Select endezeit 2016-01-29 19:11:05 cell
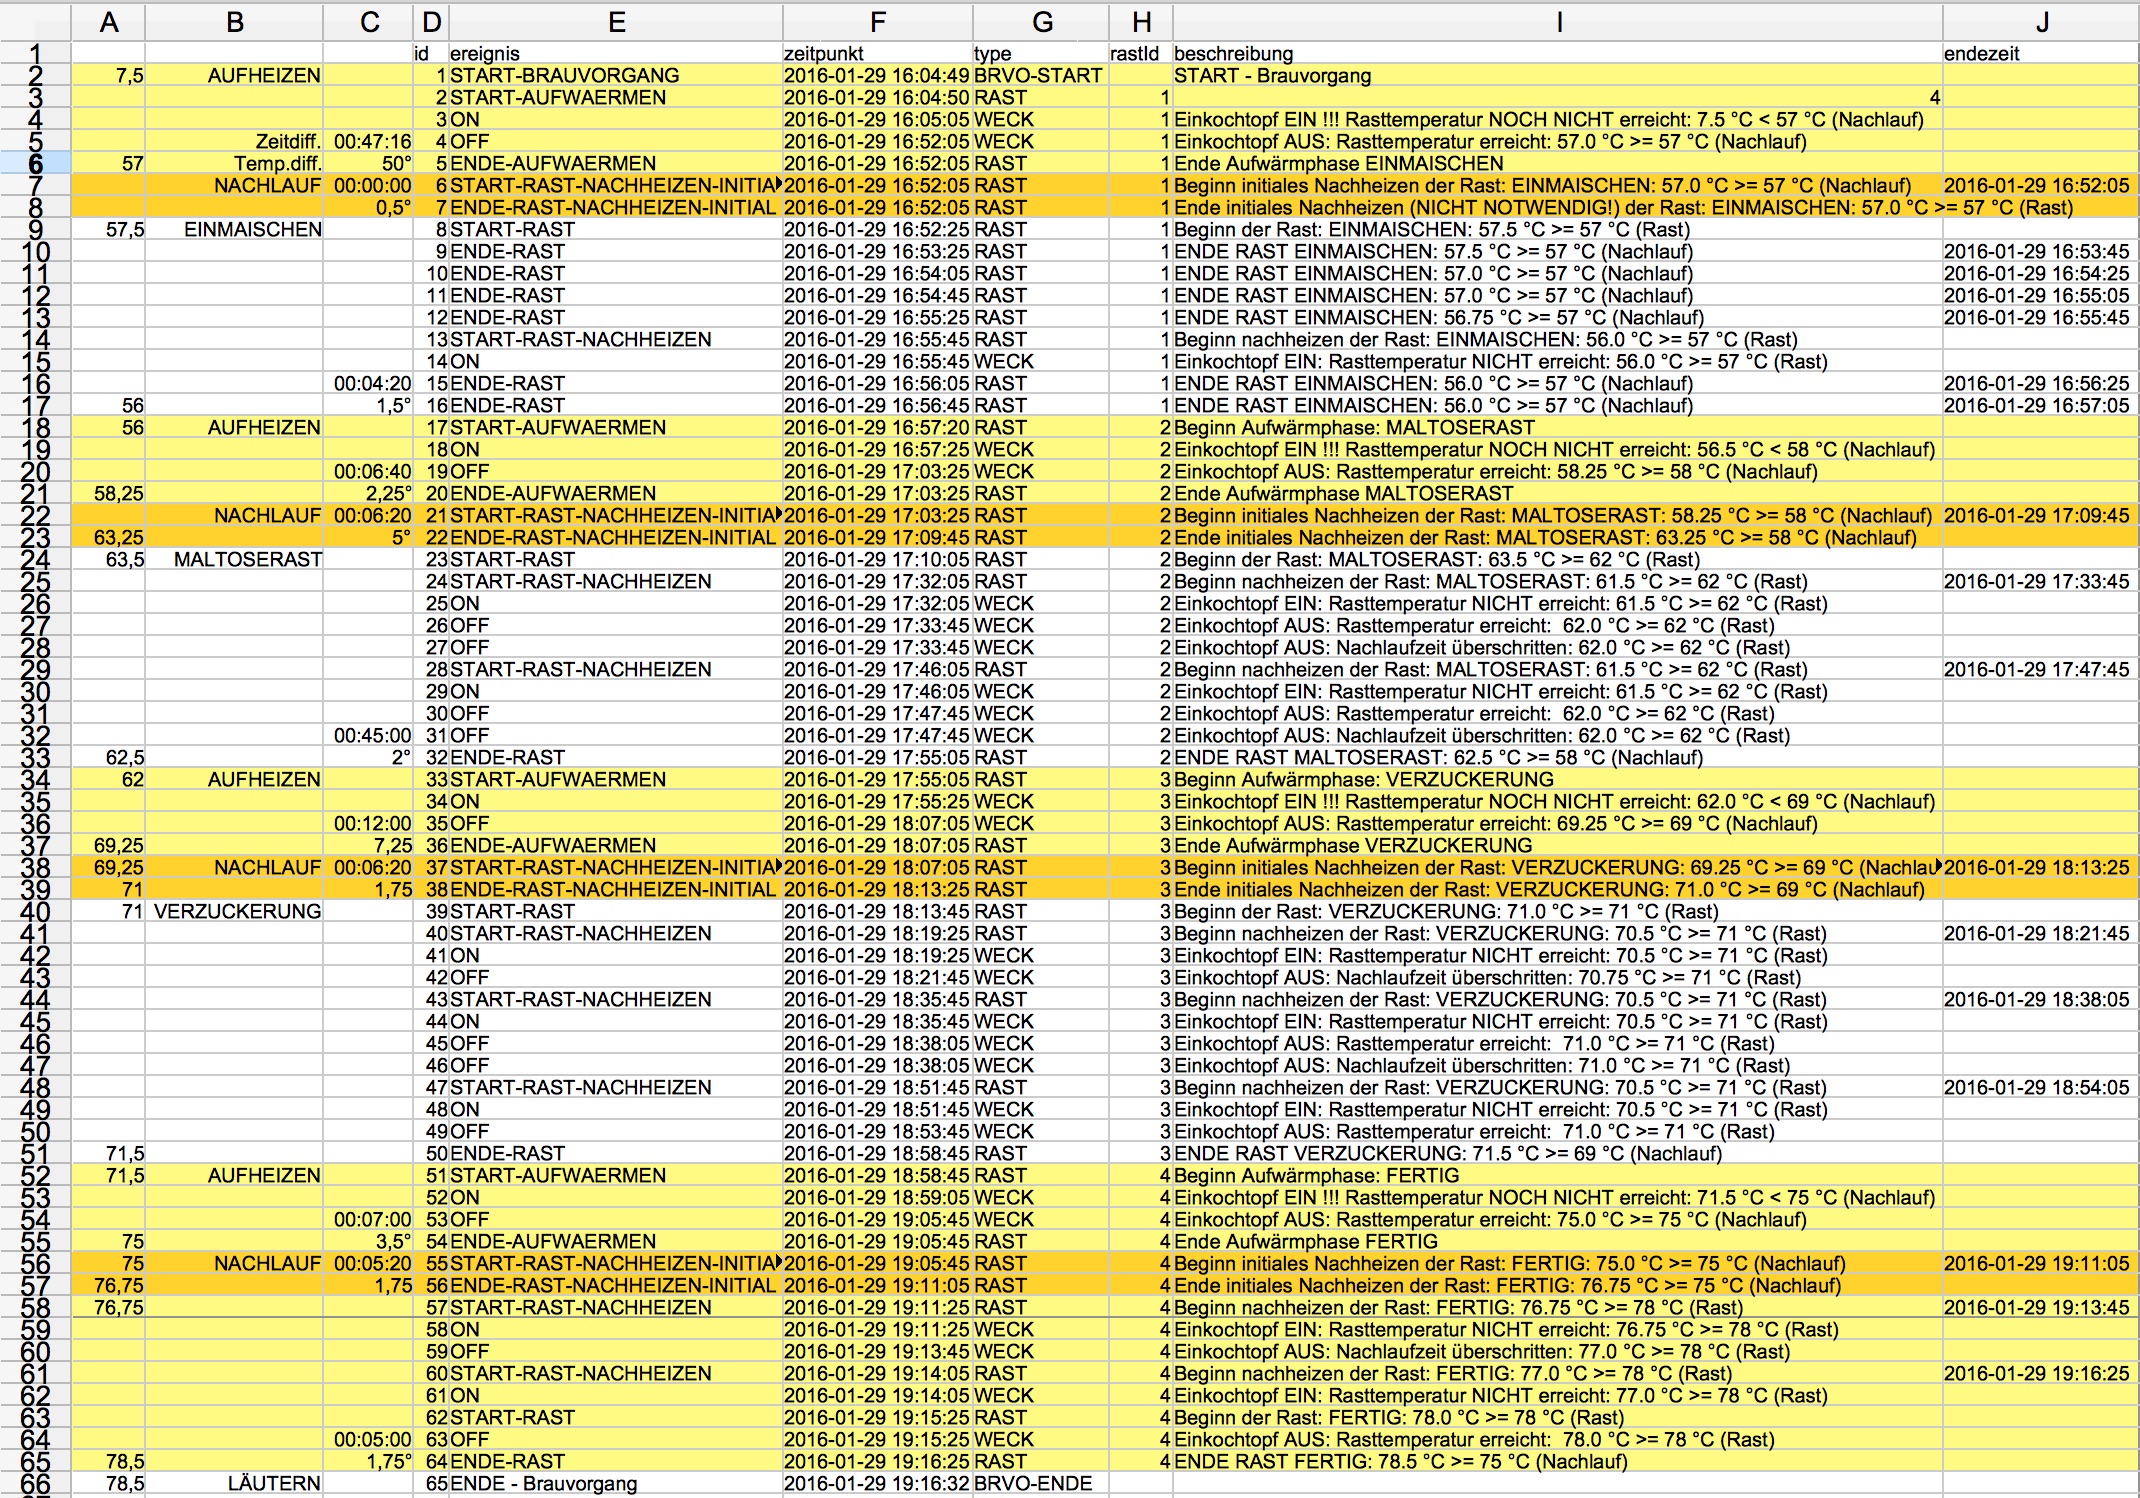Viewport: 2140px width, 1498px height. tap(2041, 1263)
